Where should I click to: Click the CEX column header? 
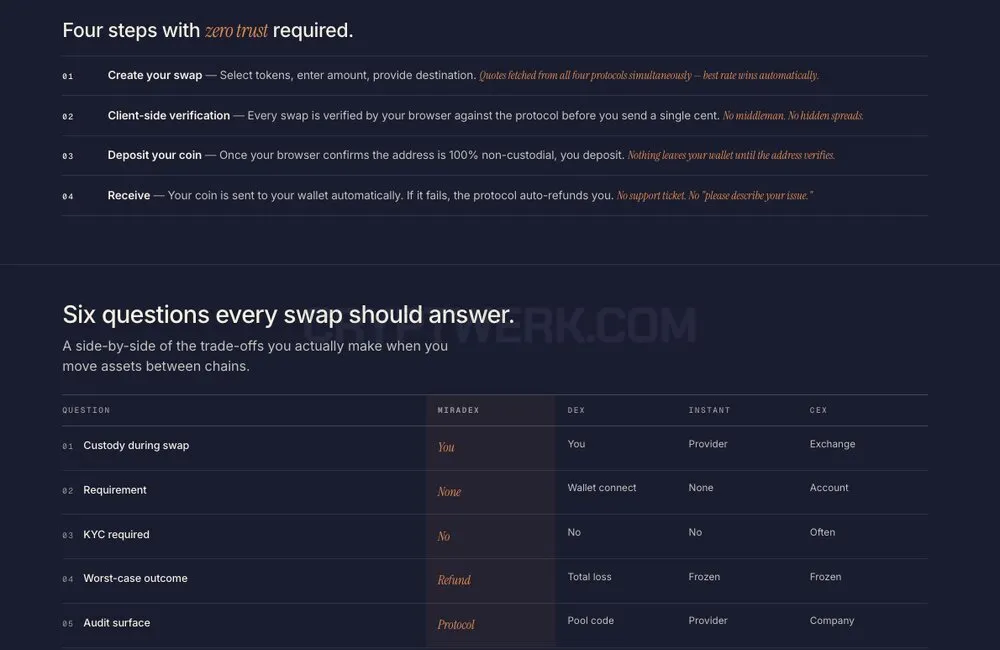818,410
